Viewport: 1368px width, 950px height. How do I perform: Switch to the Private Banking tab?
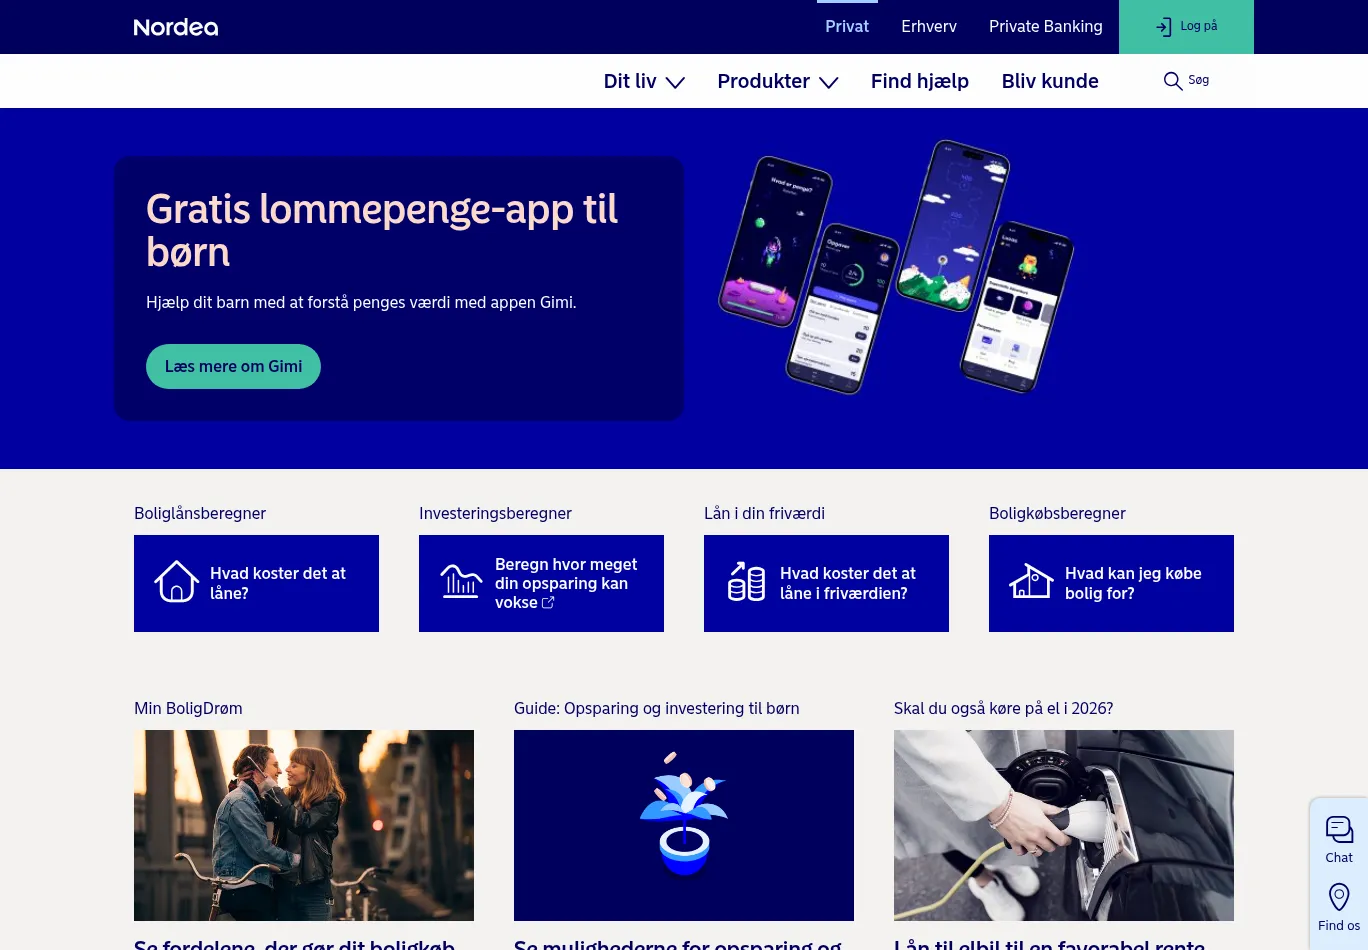coord(1046,27)
